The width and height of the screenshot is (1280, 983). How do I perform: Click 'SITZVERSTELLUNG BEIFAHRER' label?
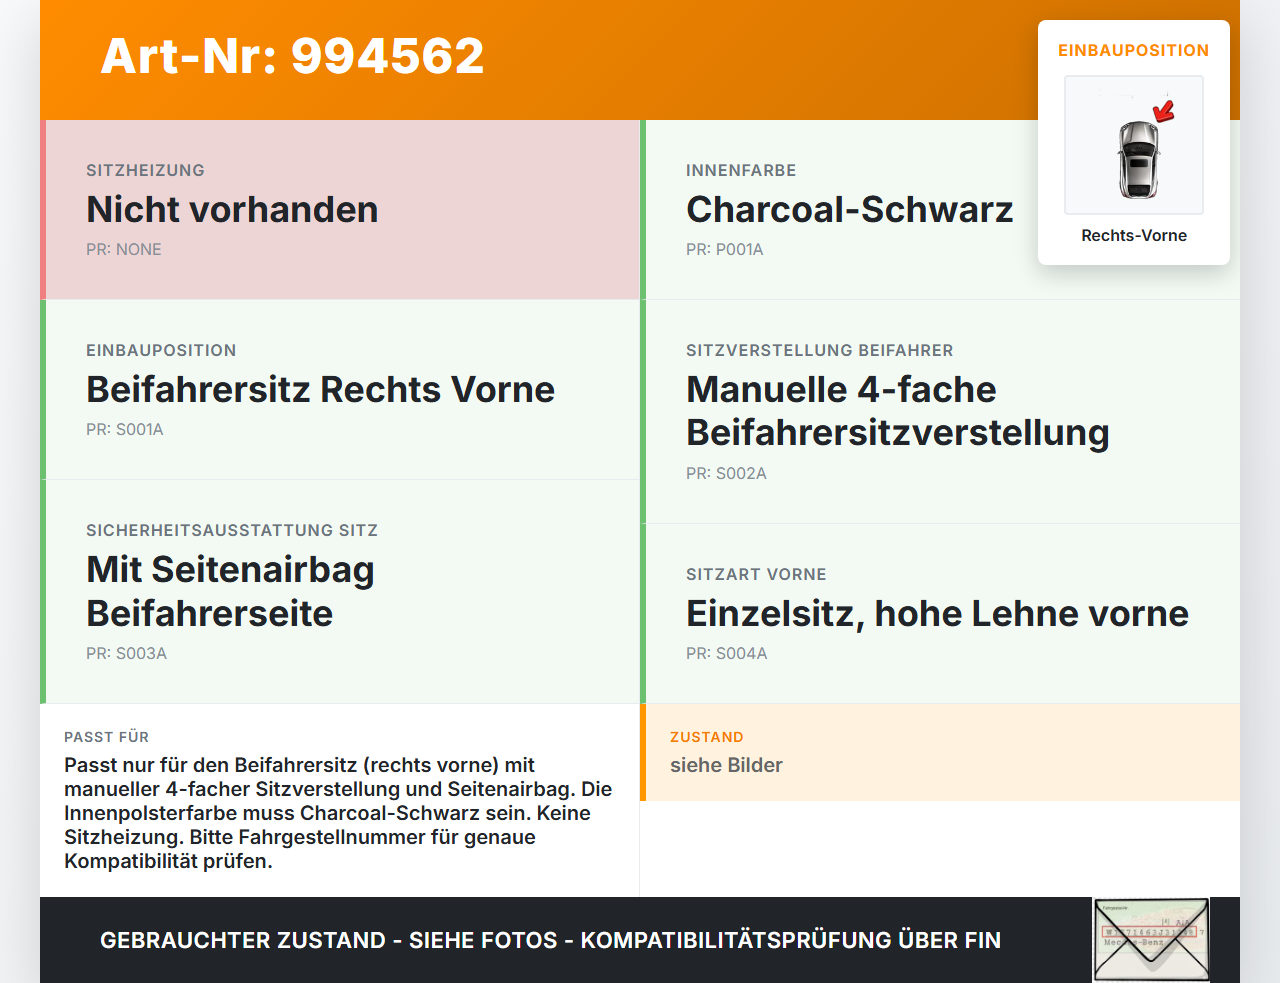(820, 350)
